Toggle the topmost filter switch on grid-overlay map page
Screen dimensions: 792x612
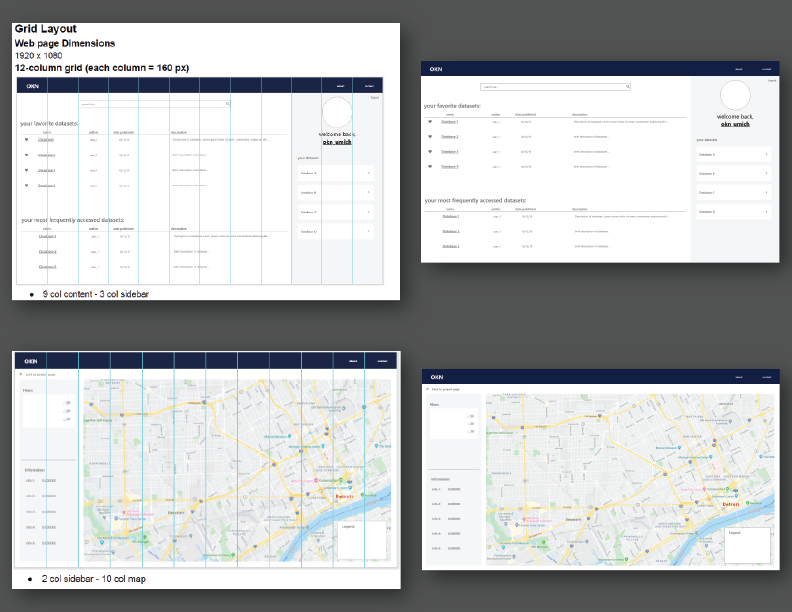tap(67, 402)
